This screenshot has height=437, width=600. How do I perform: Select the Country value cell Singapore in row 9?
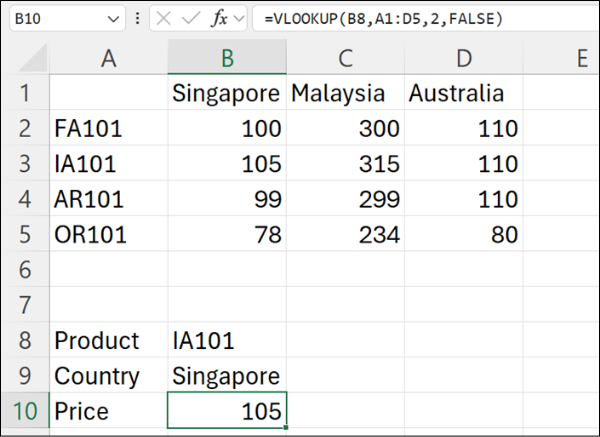(x=227, y=376)
